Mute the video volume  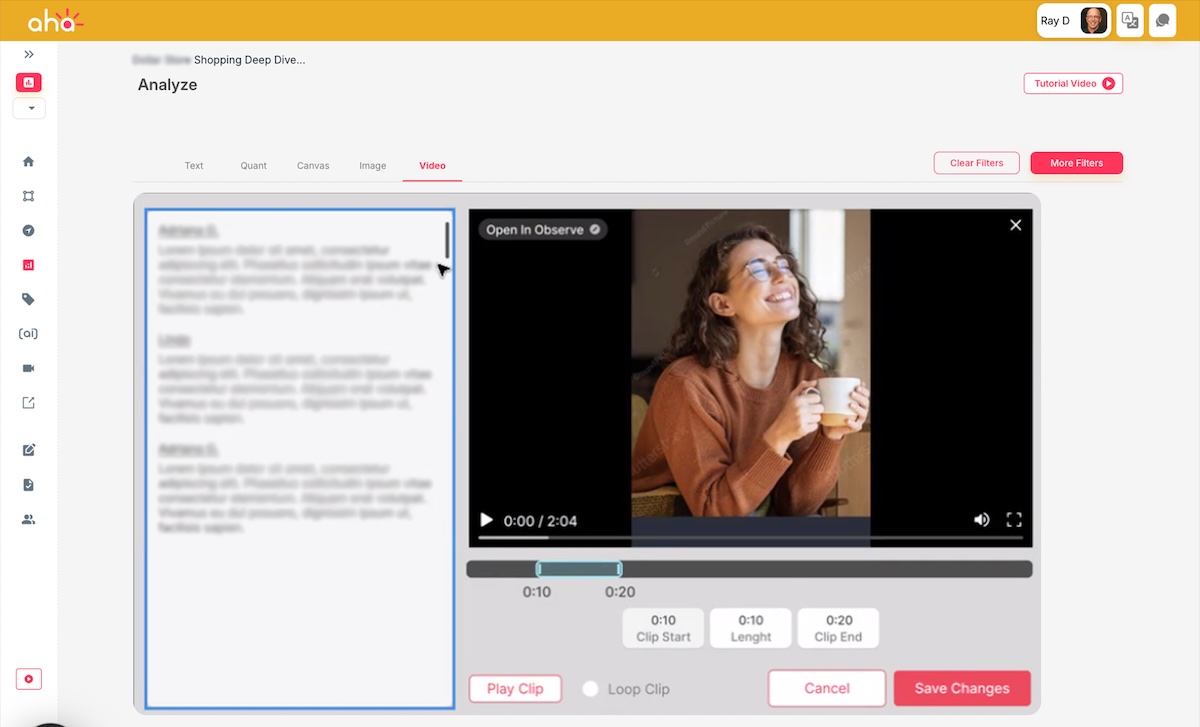[982, 520]
